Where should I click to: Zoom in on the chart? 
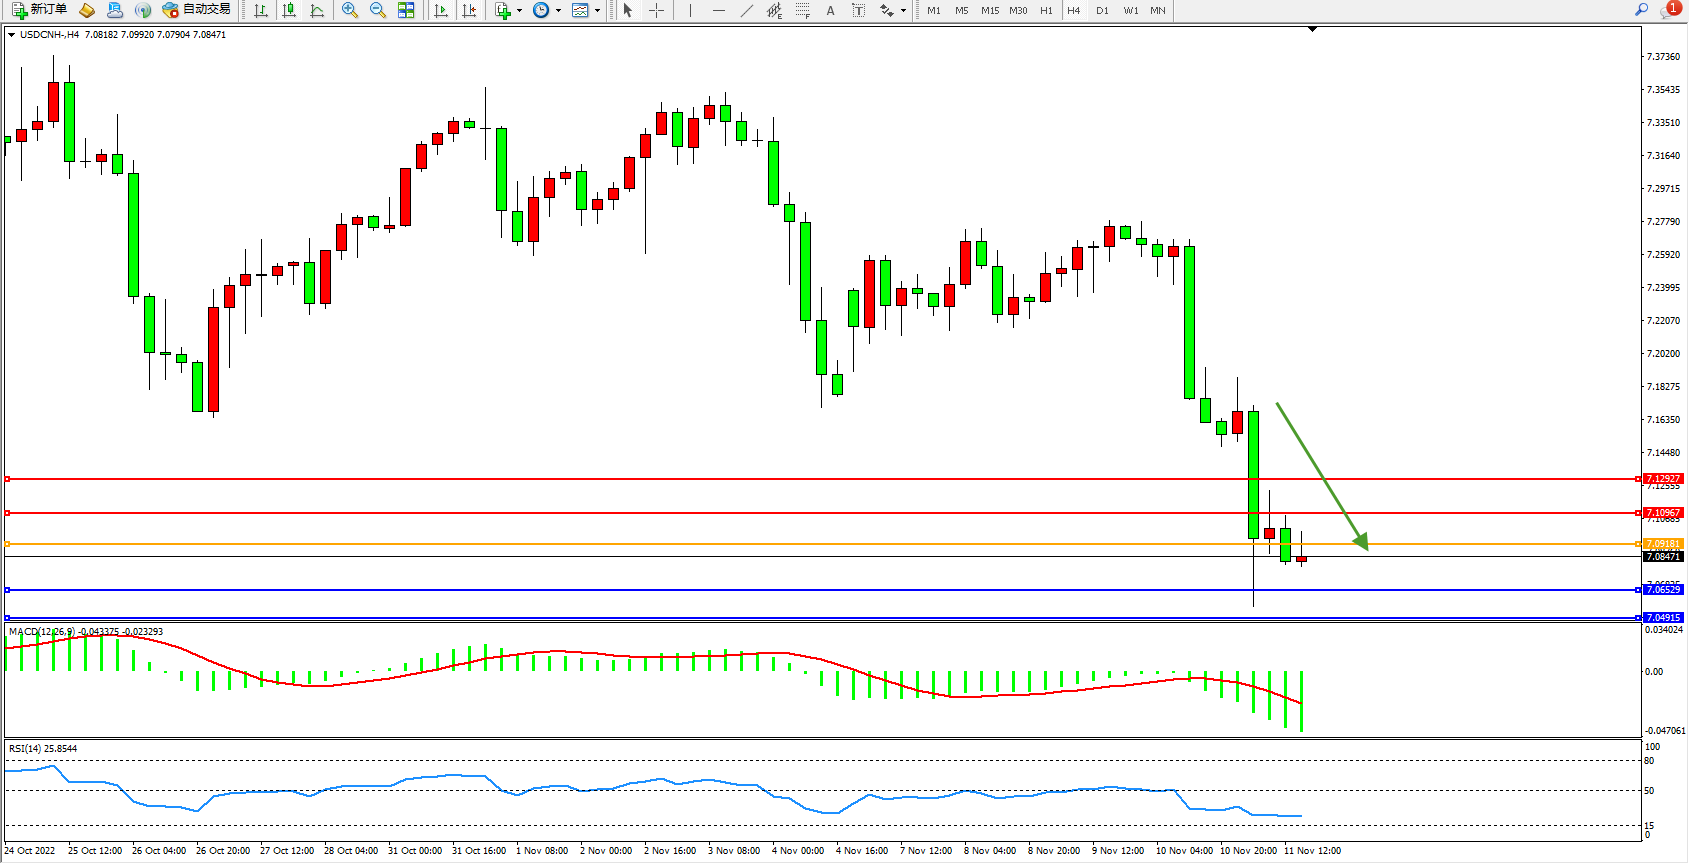point(350,10)
